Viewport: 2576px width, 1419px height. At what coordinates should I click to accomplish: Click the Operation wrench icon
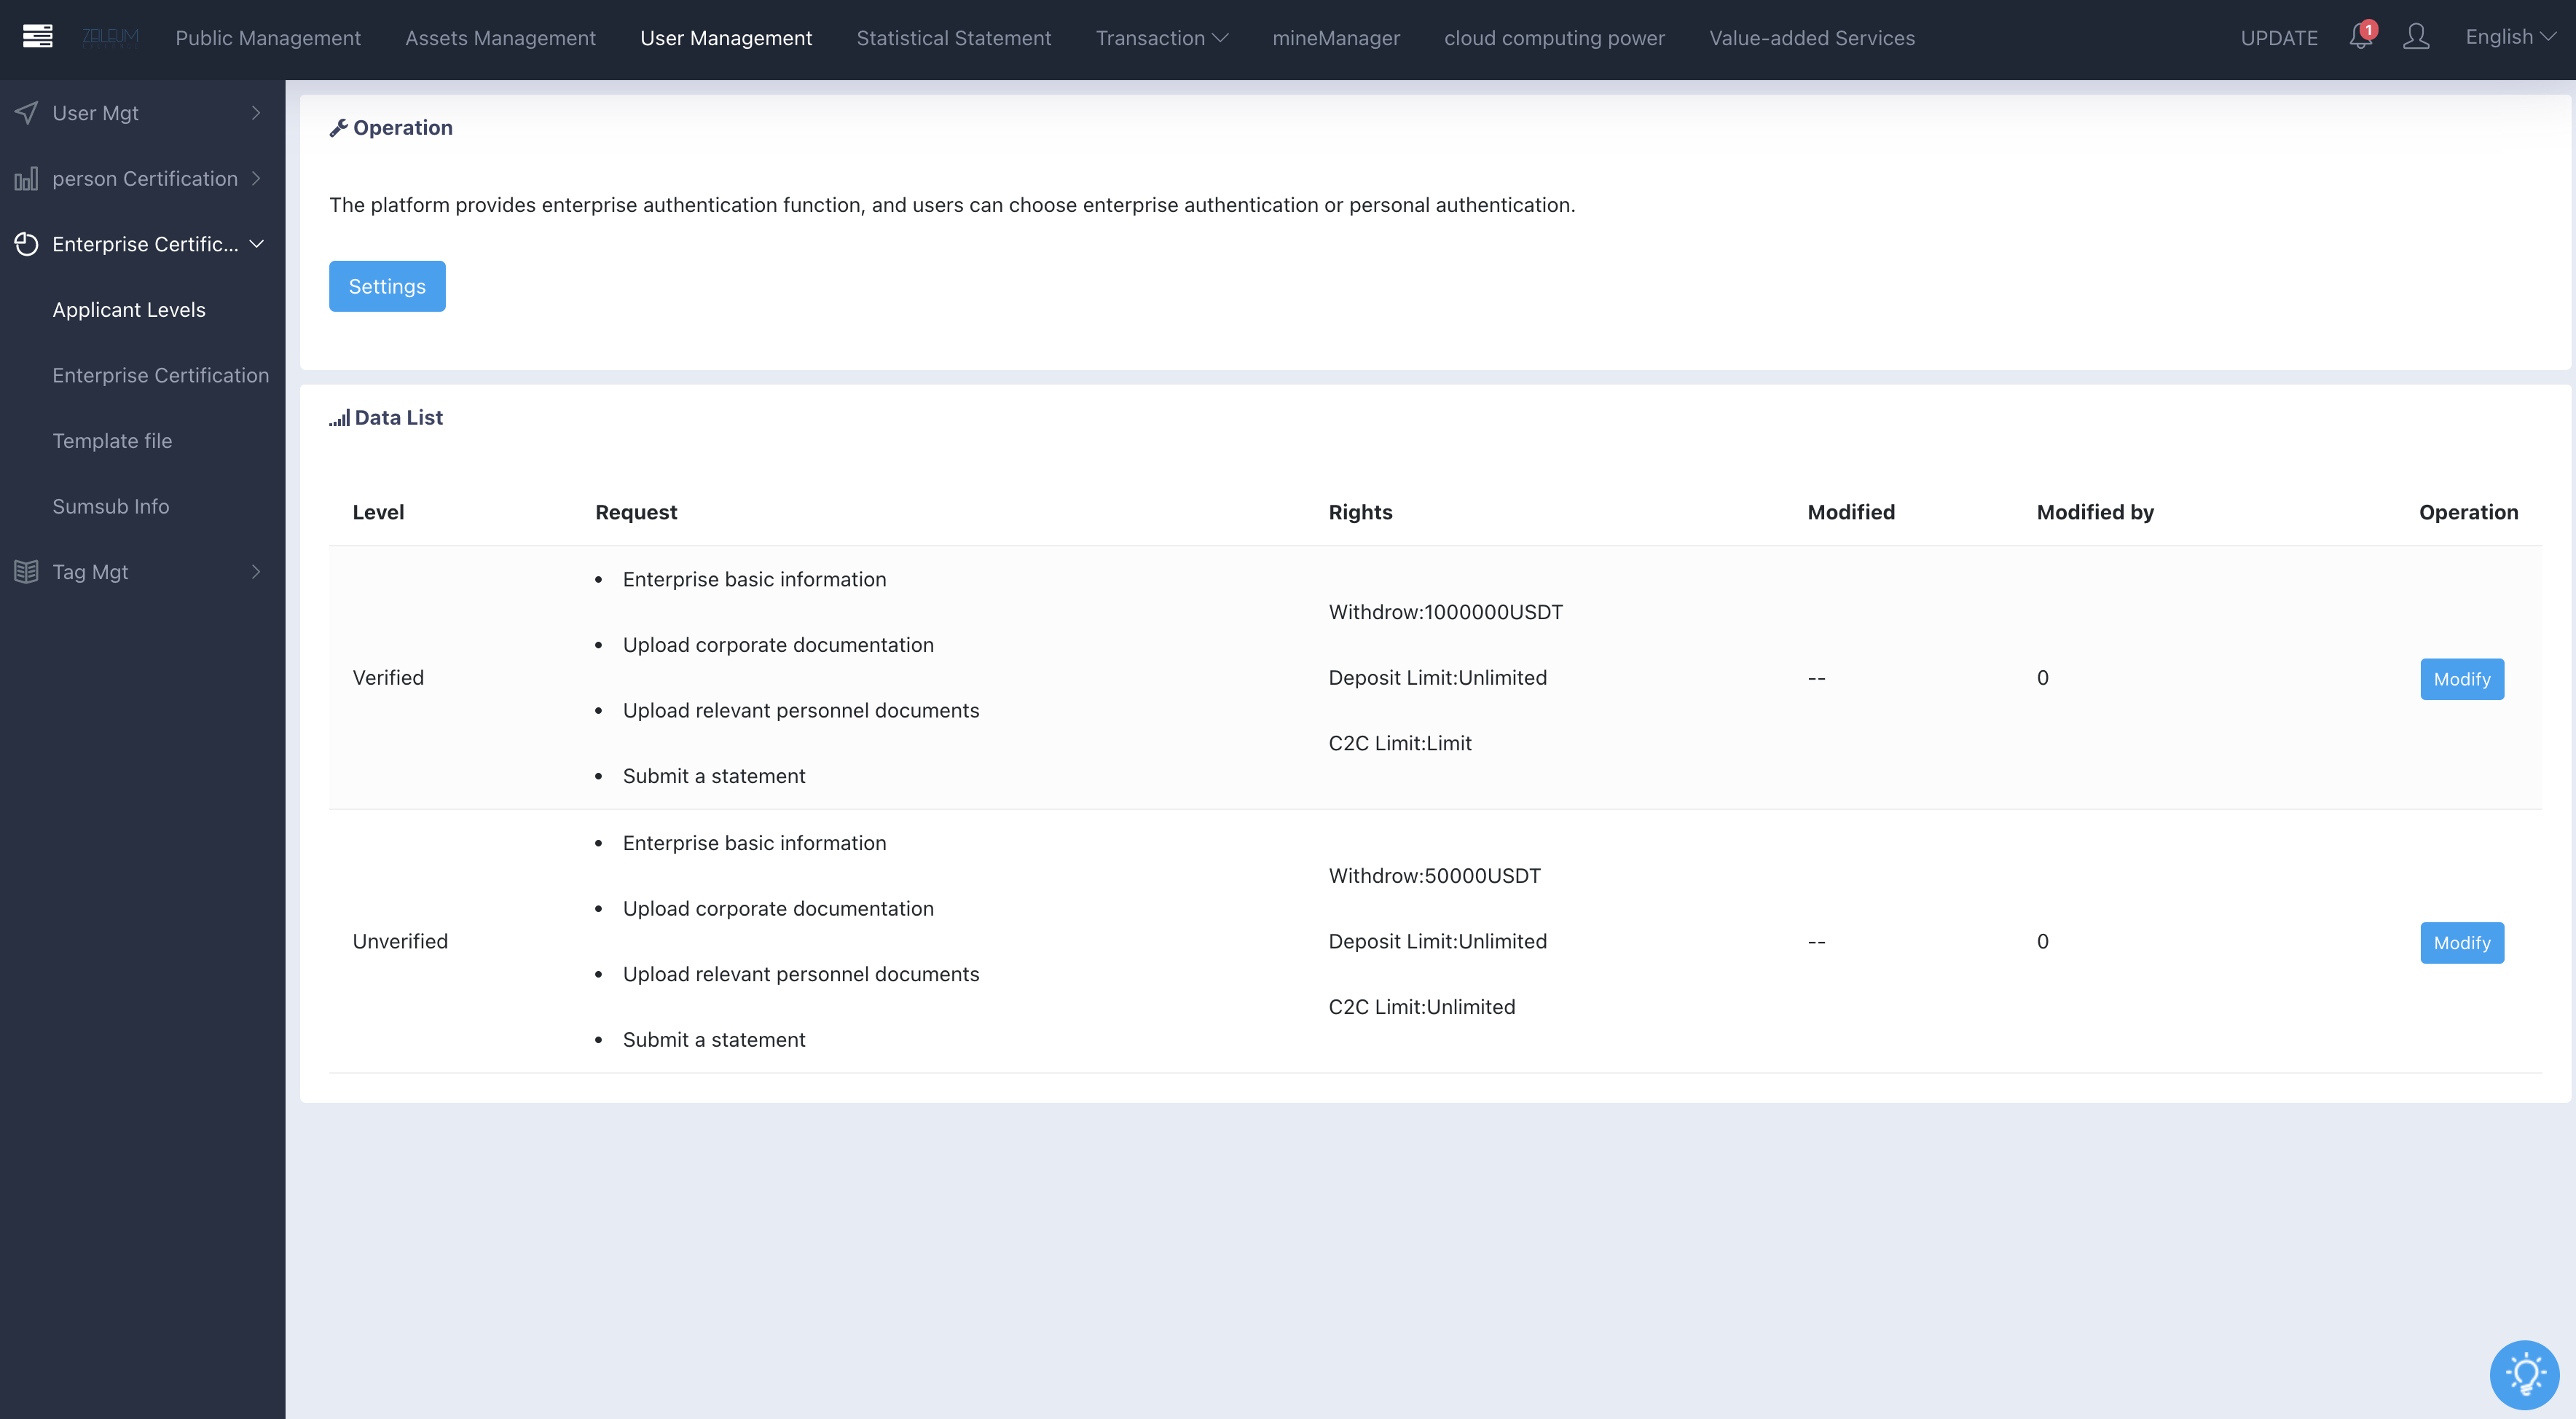coord(338,128)
